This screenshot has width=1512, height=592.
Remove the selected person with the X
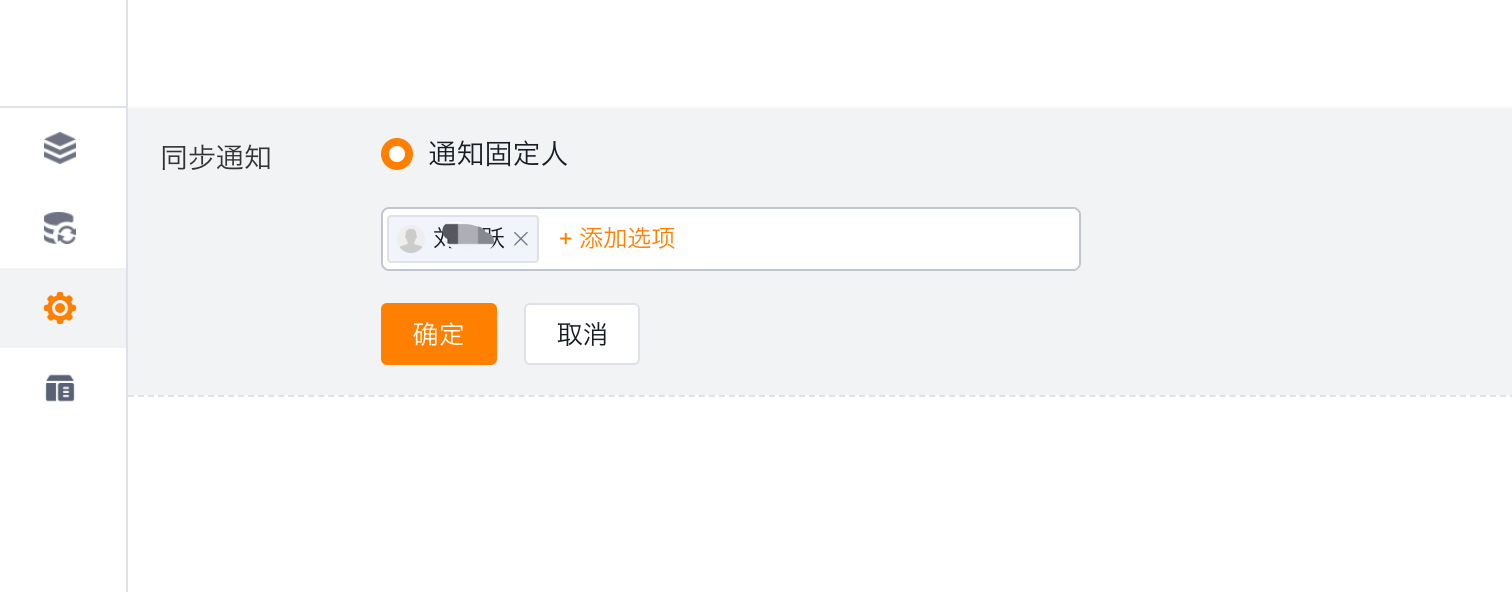coord(521,239)
